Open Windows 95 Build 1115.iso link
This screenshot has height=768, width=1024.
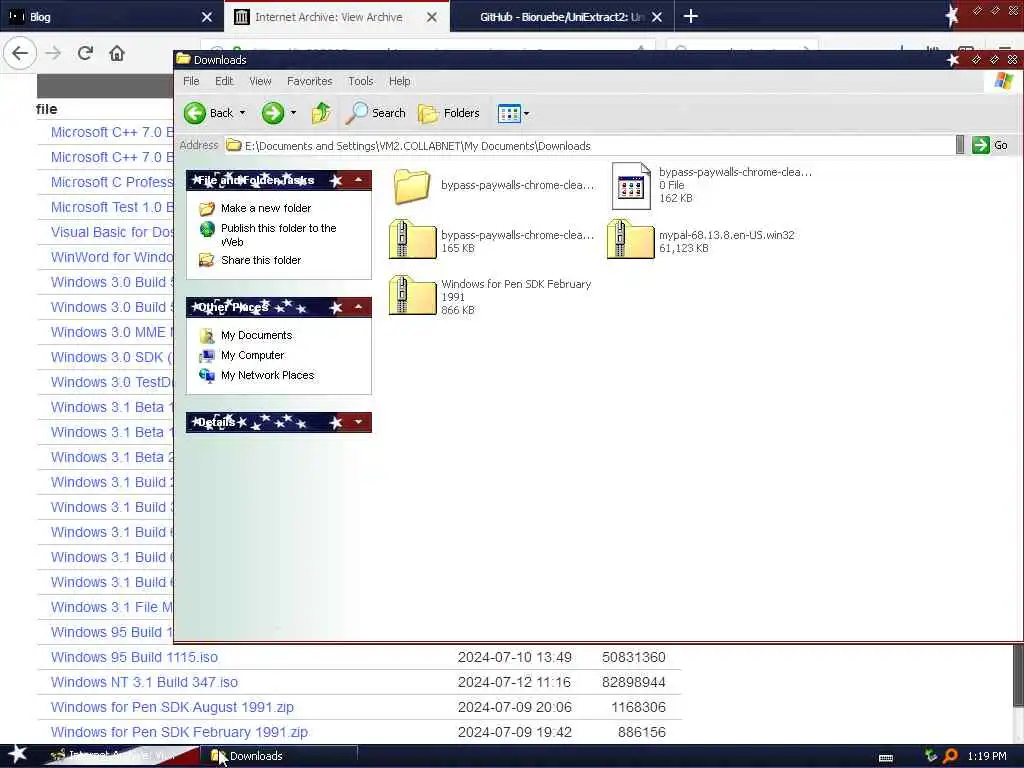(x=135, y=657)
